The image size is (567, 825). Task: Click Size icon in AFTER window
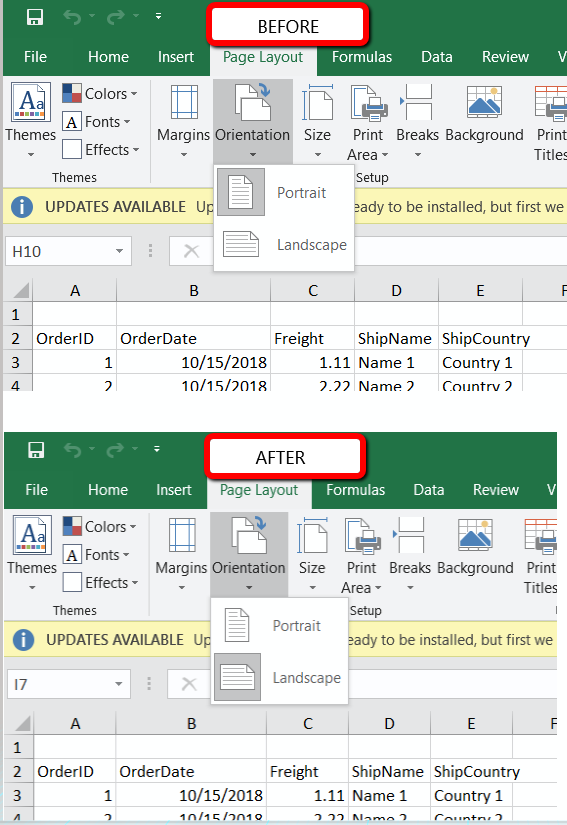(312, 535)
